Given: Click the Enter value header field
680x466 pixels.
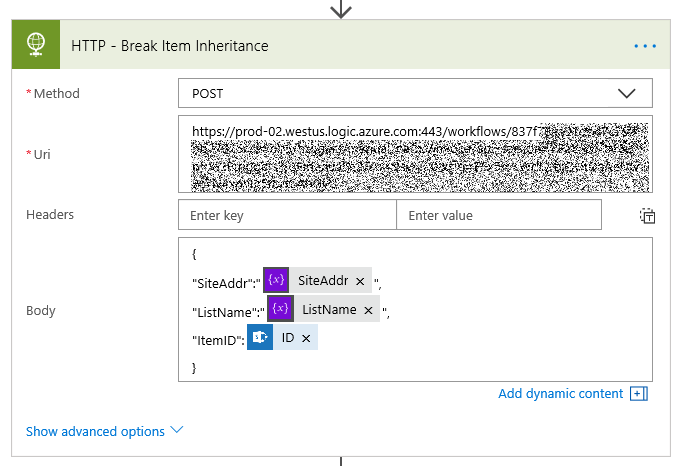Looking at the screenshot, I should coord(499,215).
